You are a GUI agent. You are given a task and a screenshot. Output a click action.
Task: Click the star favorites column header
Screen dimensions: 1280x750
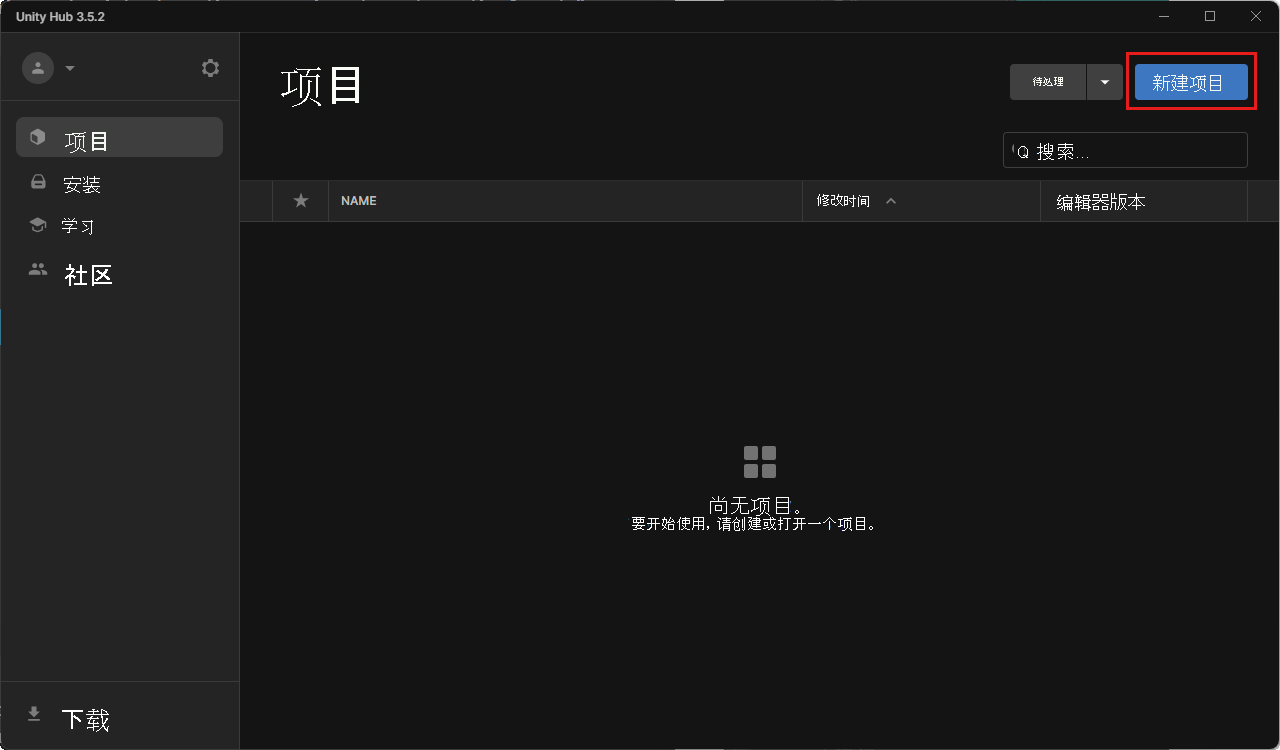pos(301,201)
